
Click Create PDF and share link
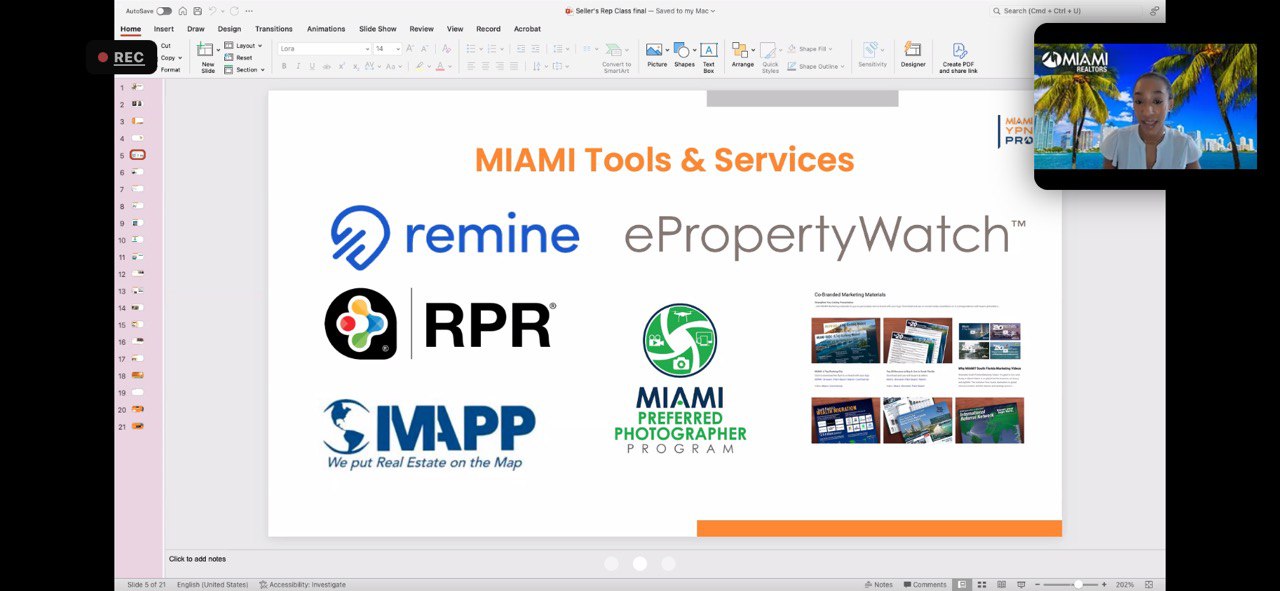(x=958, y=57)
